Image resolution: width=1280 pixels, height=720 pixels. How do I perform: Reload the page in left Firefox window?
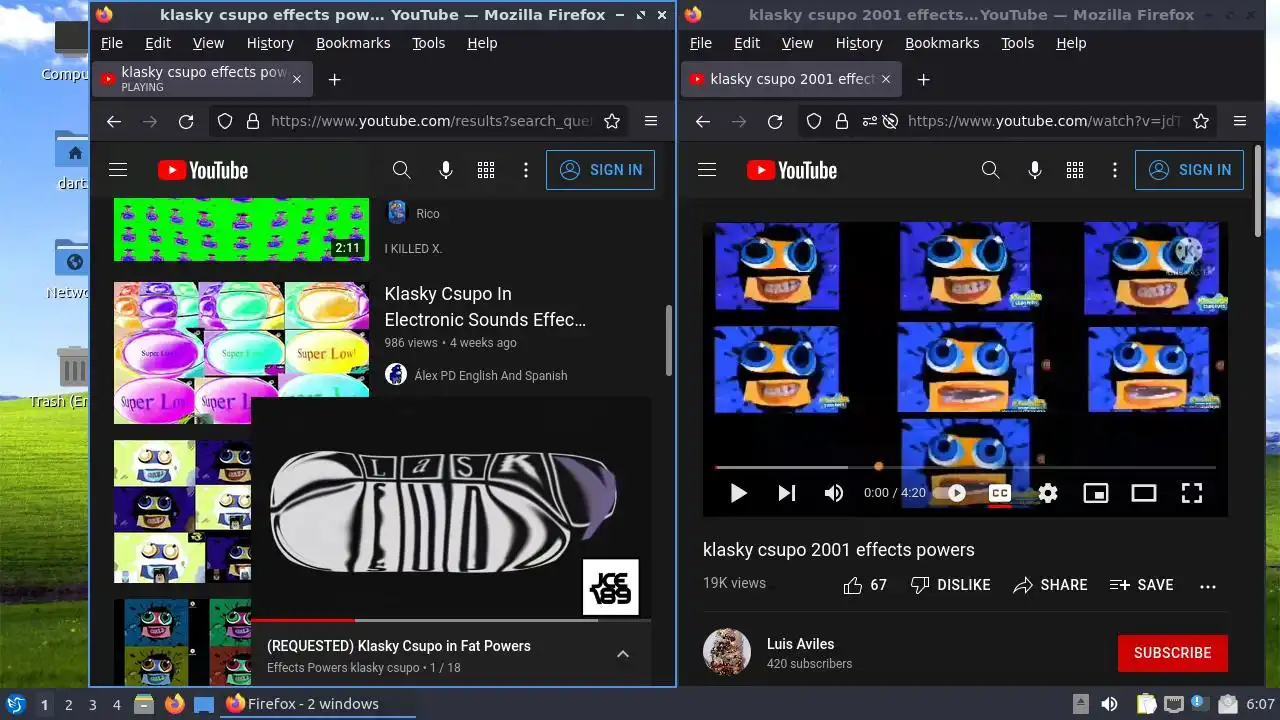(186, 121)
